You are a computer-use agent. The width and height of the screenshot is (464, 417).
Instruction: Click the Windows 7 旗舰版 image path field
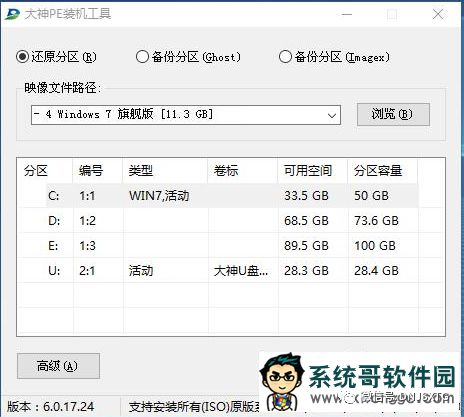[x=186, y=115]
